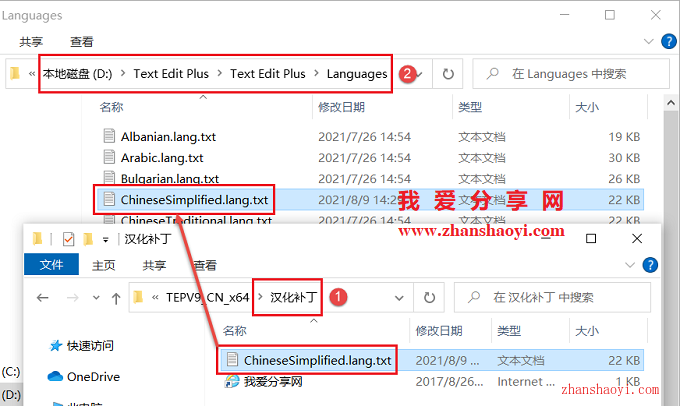Maximize the 汉化补丁 window
The image size is (680, 406).
[x=591, y=239]
